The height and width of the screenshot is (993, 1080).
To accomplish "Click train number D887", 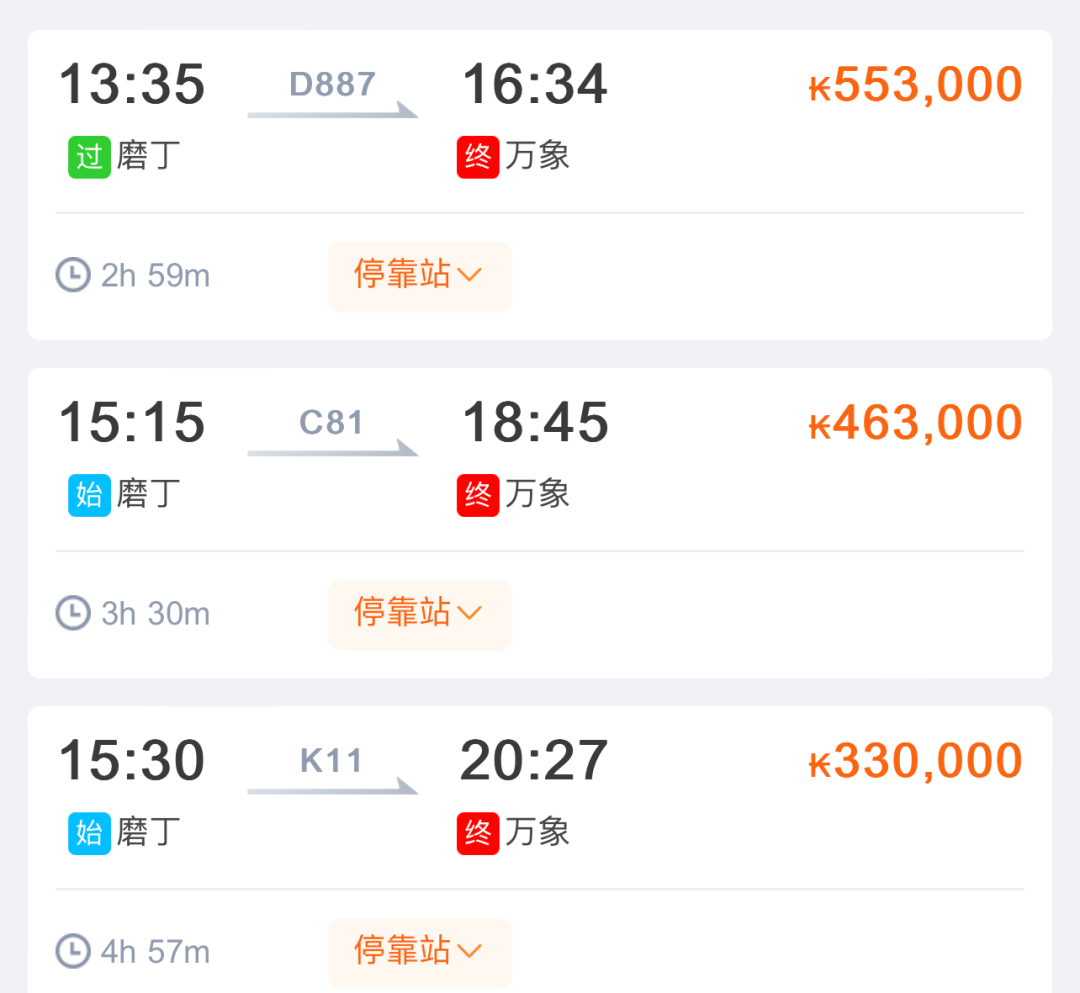I will coord(331,86).
